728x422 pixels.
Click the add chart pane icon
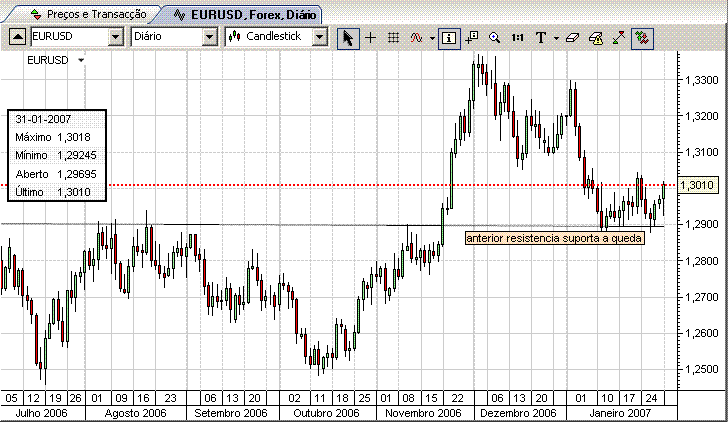472,38
